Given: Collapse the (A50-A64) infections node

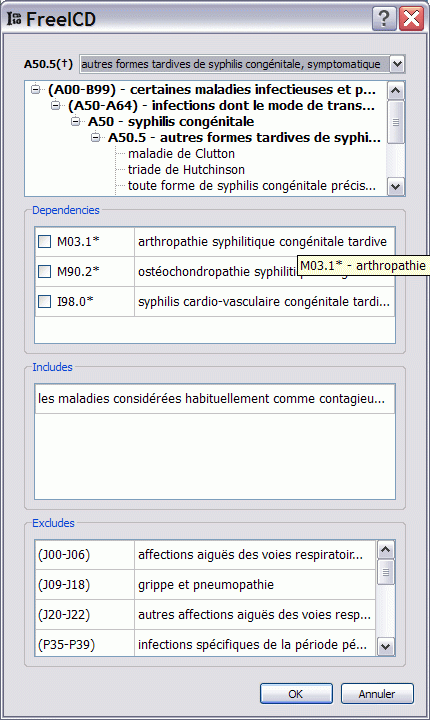Looking at the screenshot, I should 56,105.
